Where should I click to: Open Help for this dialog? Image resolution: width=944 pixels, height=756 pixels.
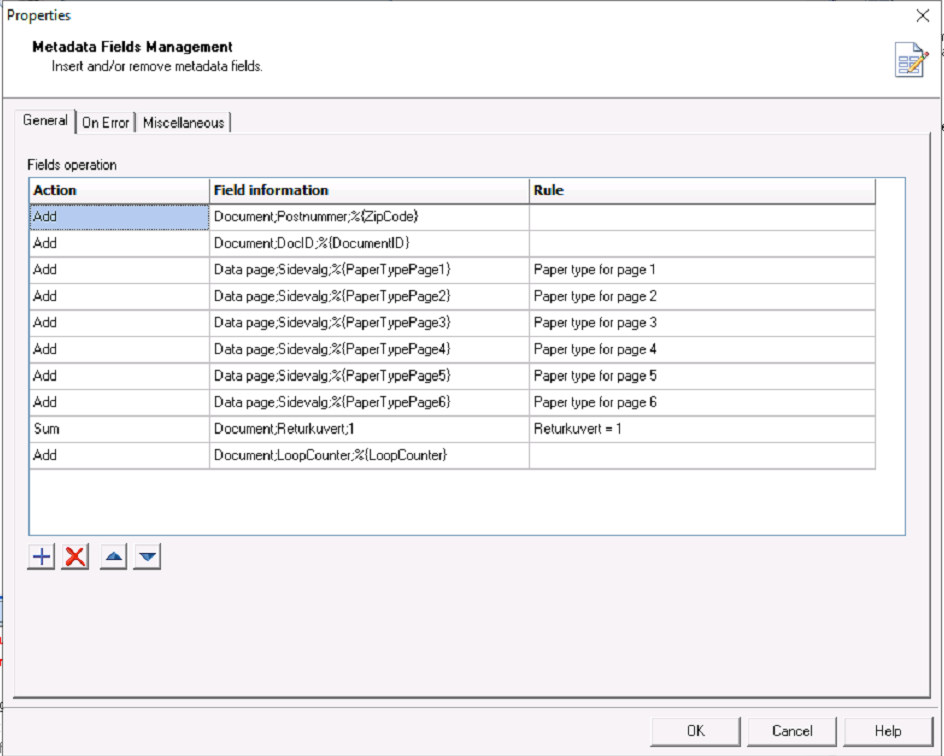tap(888, 731)
